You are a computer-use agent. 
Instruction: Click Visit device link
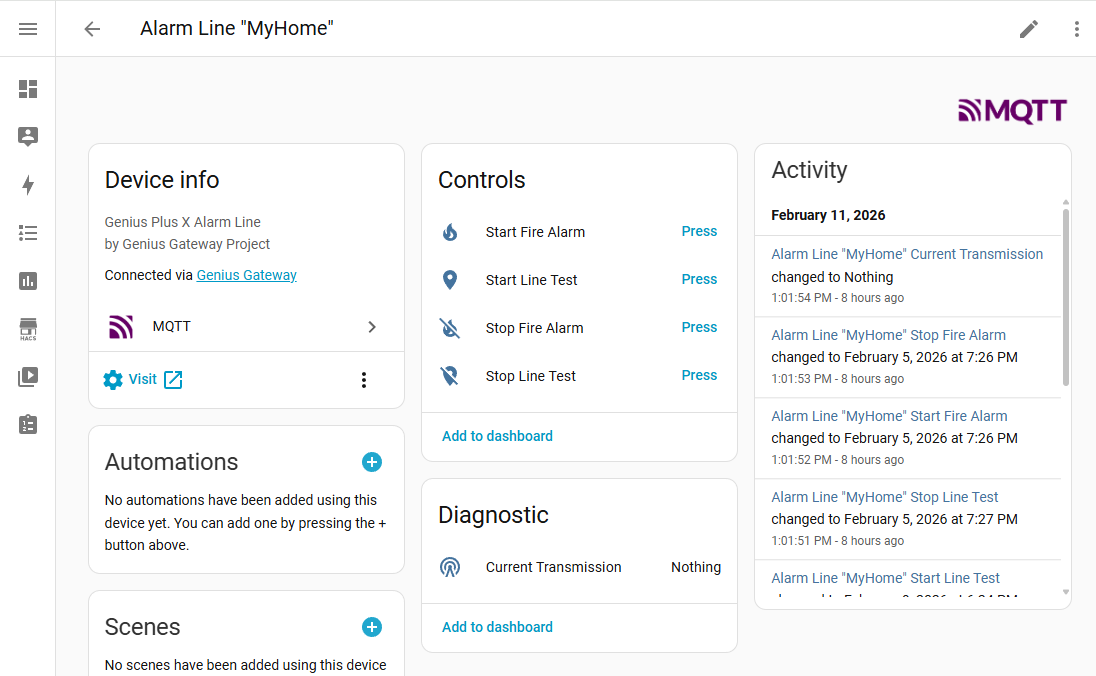(x=143, y=380)
